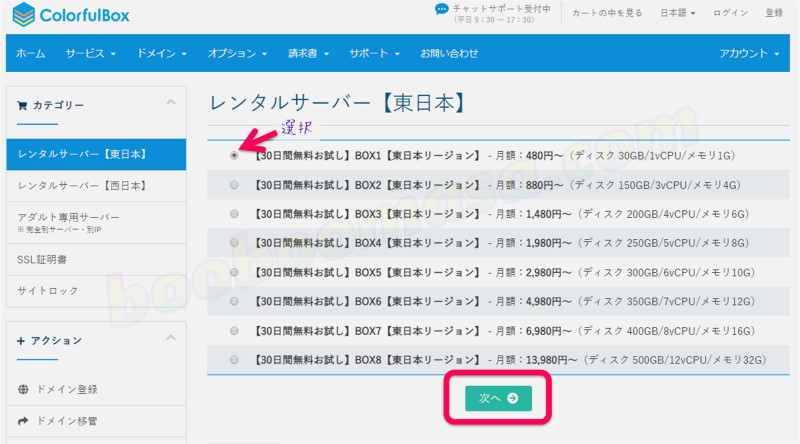Select アダルト専用サーバー category
800x444 pixels.
coord(96,223)
